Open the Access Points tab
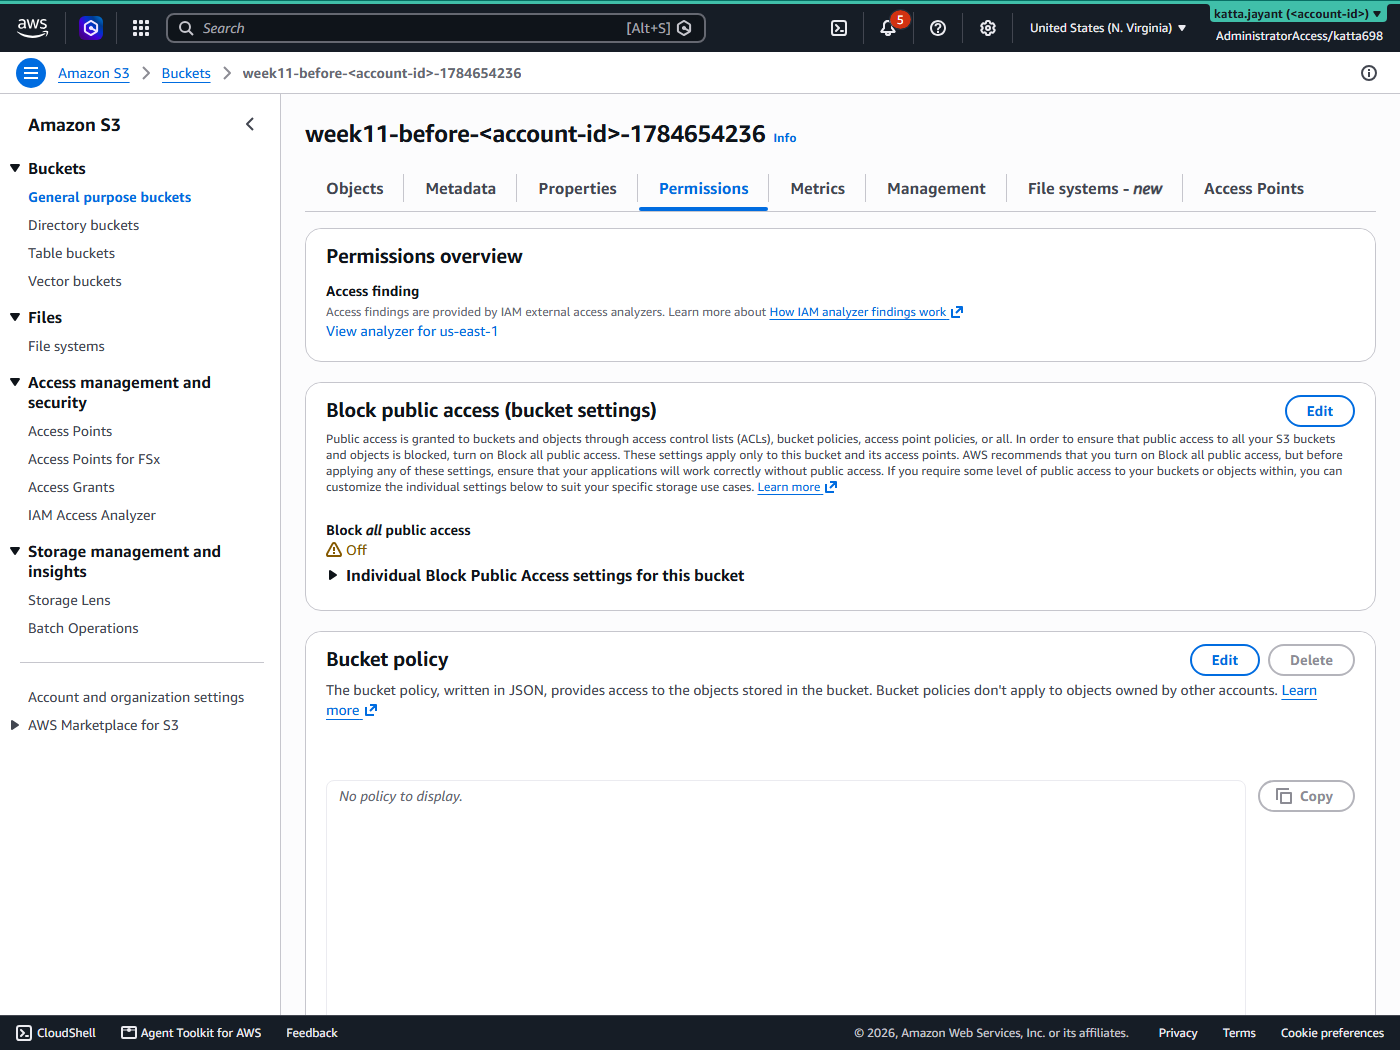The image size is (1400, 1050). pyautogui.click(x=1253, y=188)
